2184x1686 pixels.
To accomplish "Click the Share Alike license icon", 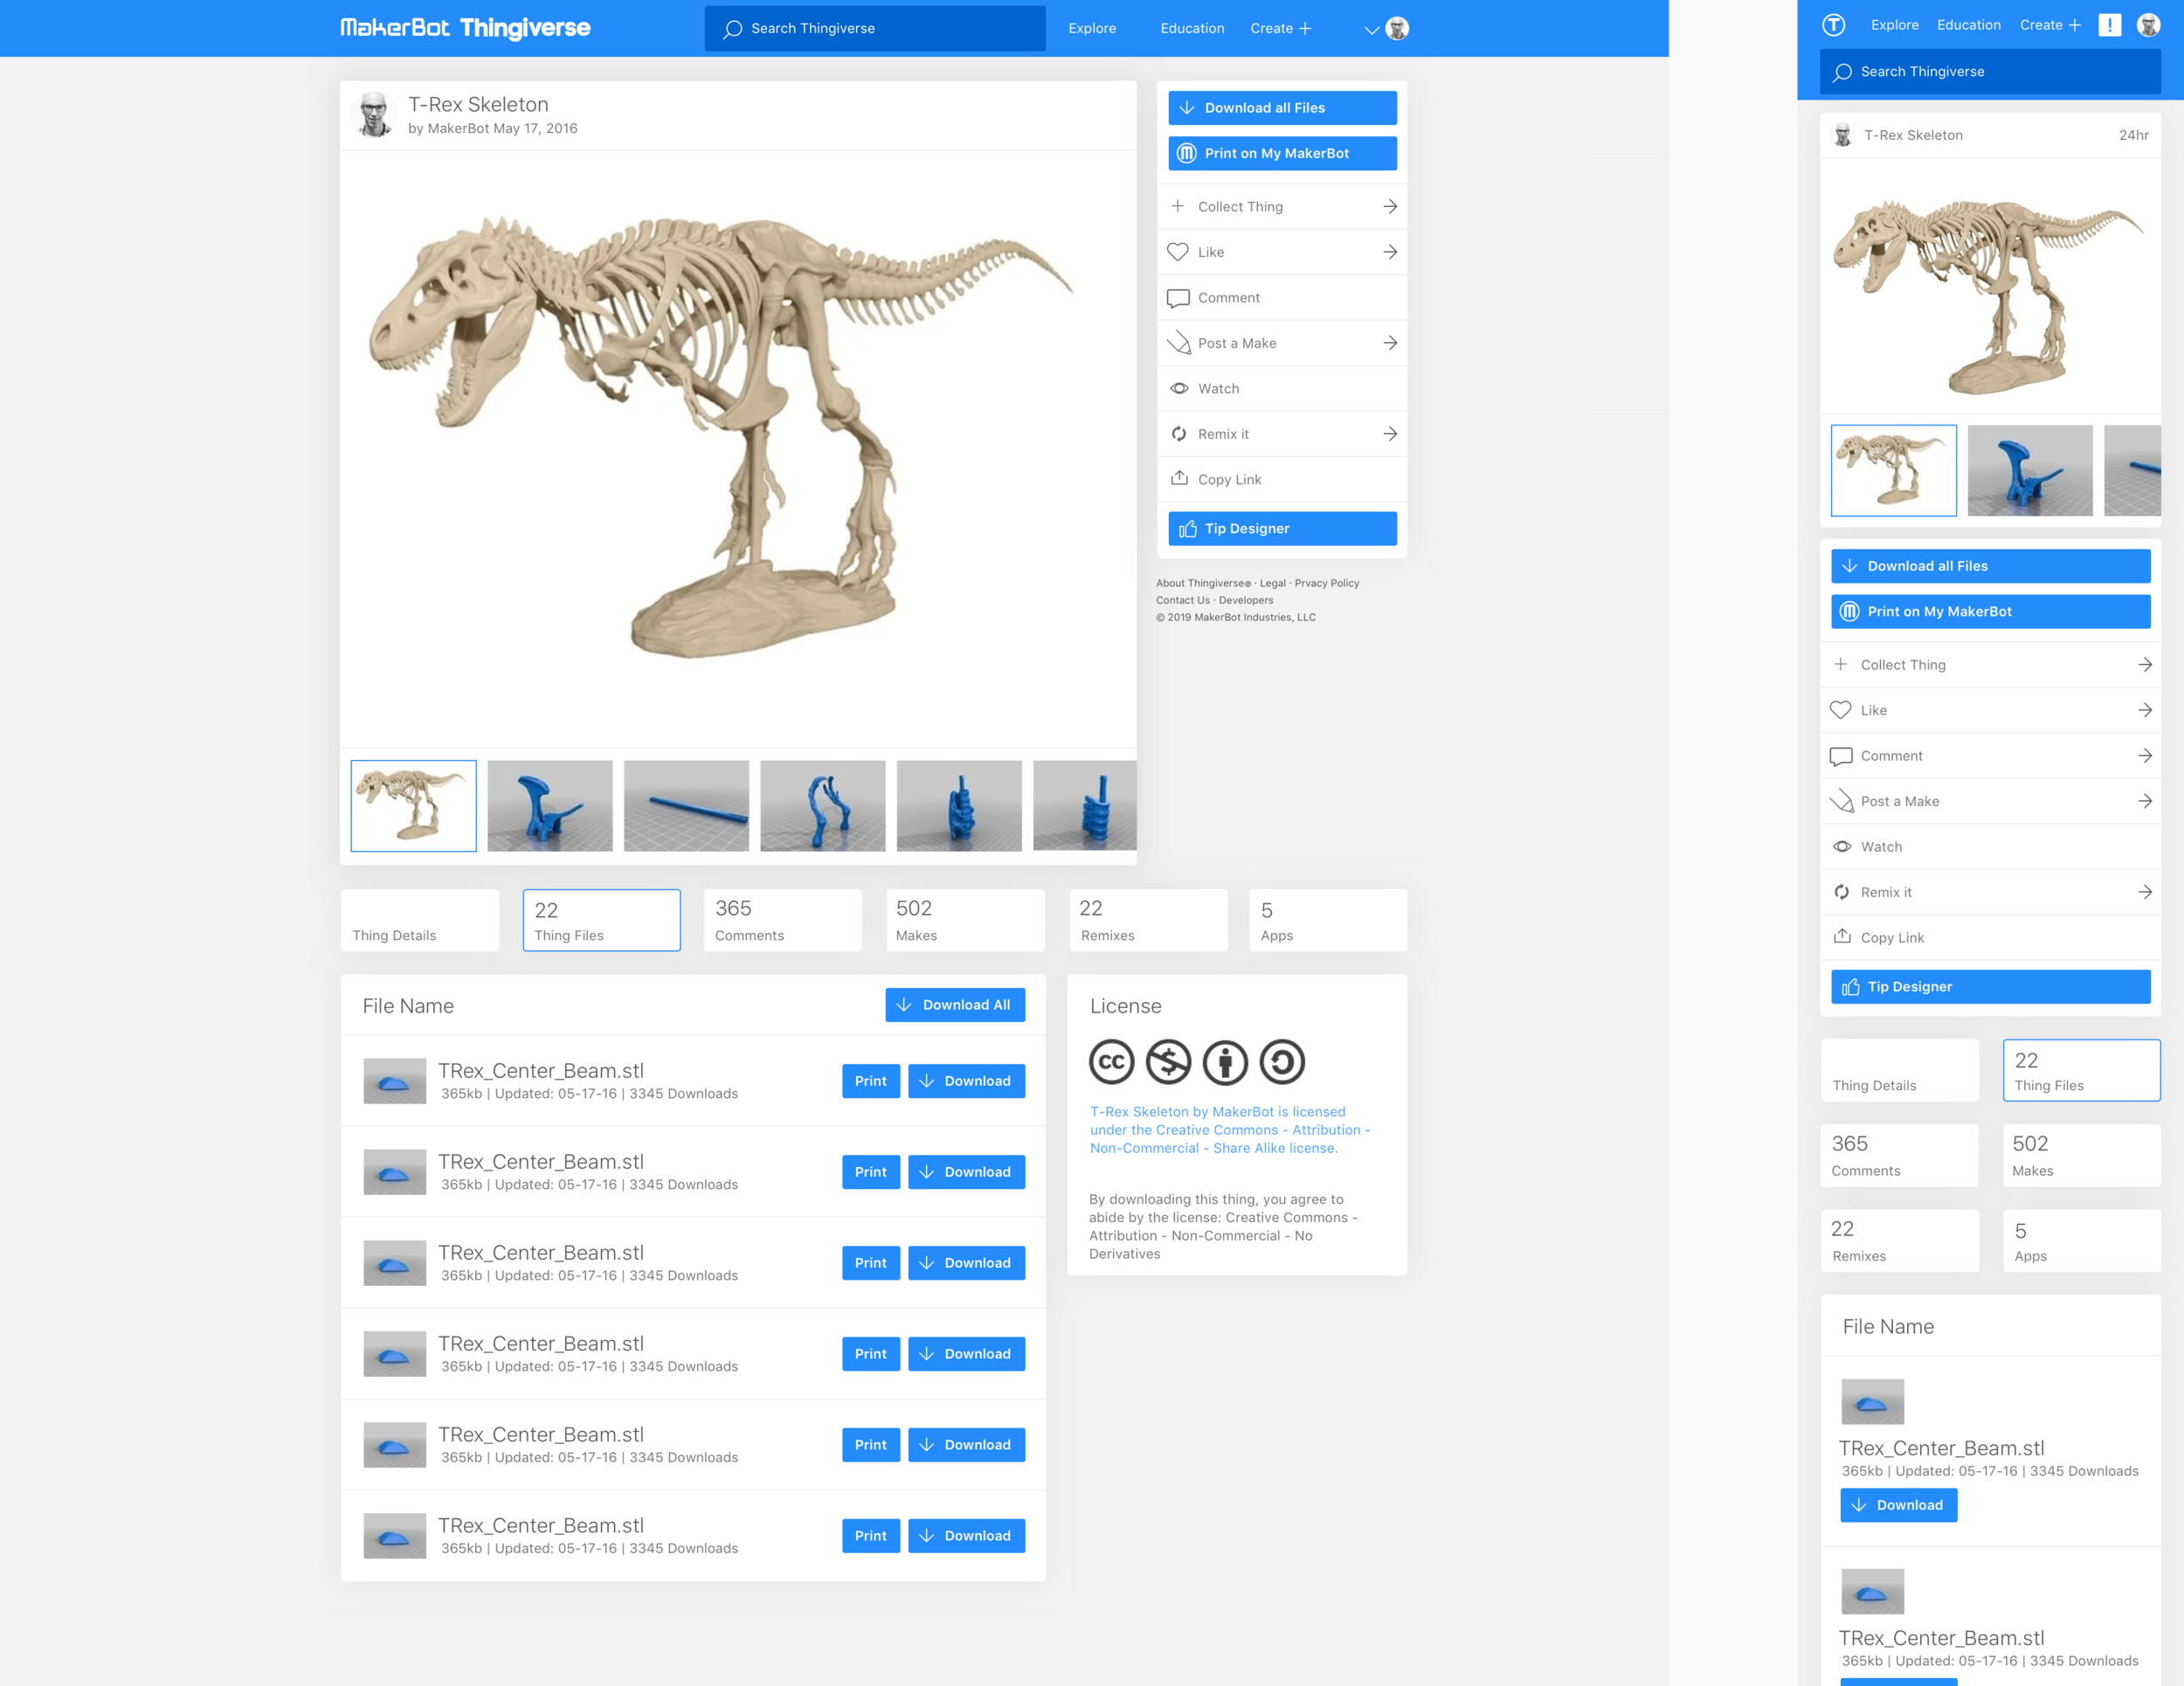I will [1282, 1062].
